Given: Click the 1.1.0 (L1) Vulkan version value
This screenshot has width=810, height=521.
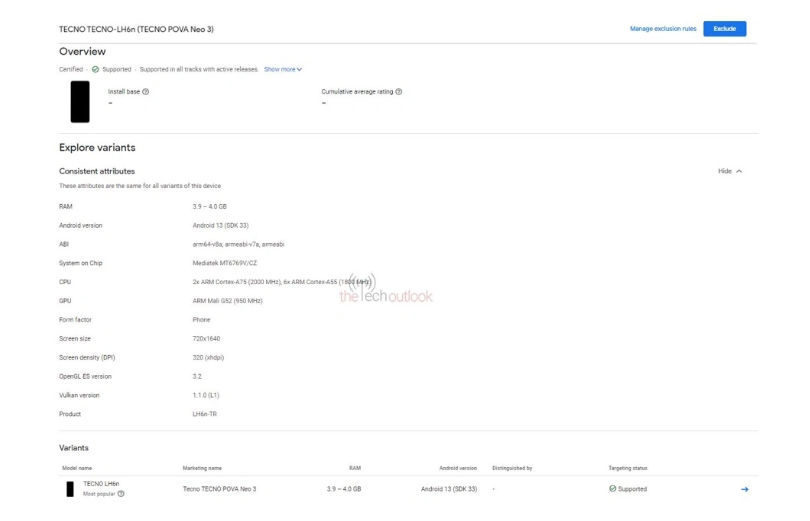Looking at the screenshot, I should tap(206, 395).
